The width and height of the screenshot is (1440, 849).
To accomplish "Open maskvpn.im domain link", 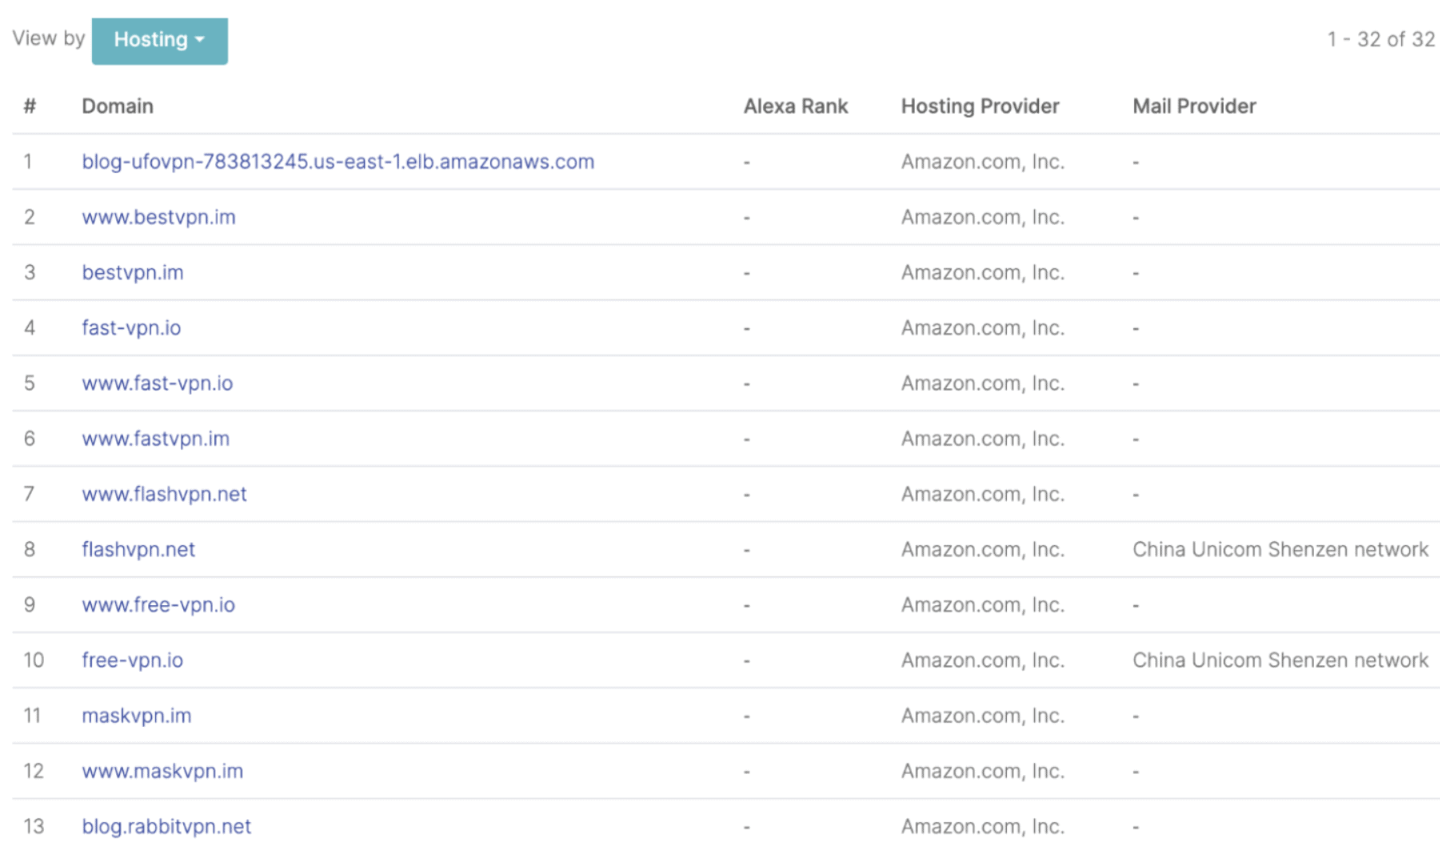I will click(136, 716).
